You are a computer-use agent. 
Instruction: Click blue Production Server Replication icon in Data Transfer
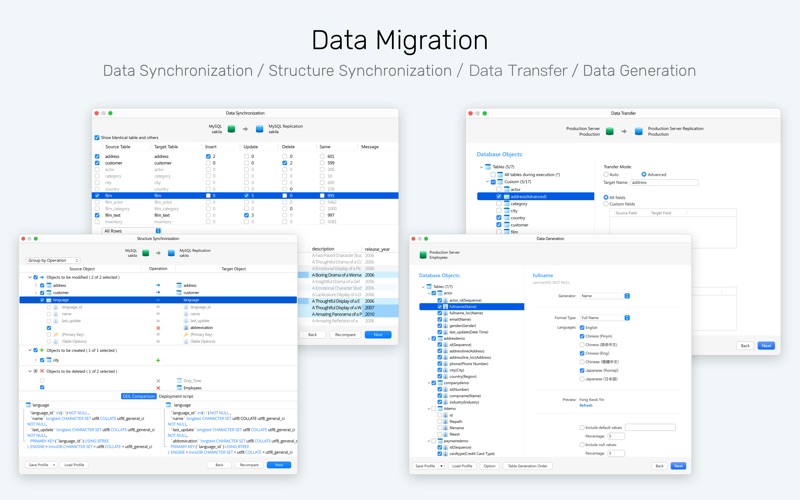click(638, 132)
